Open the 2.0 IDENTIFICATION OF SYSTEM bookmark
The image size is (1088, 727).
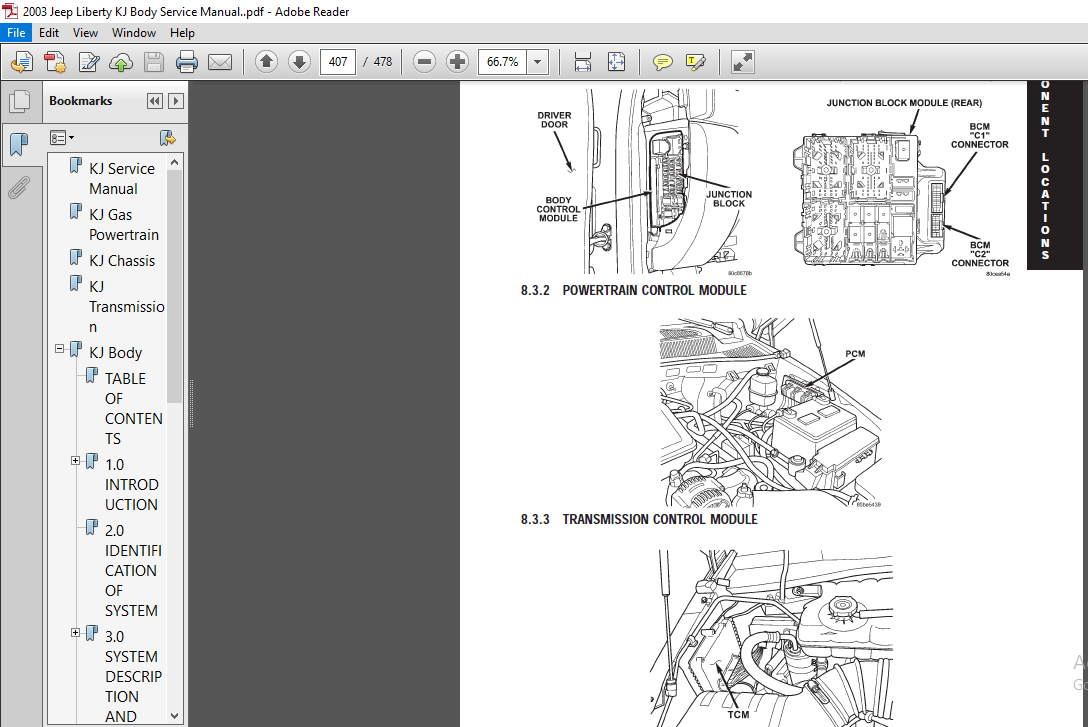point(133,570)
